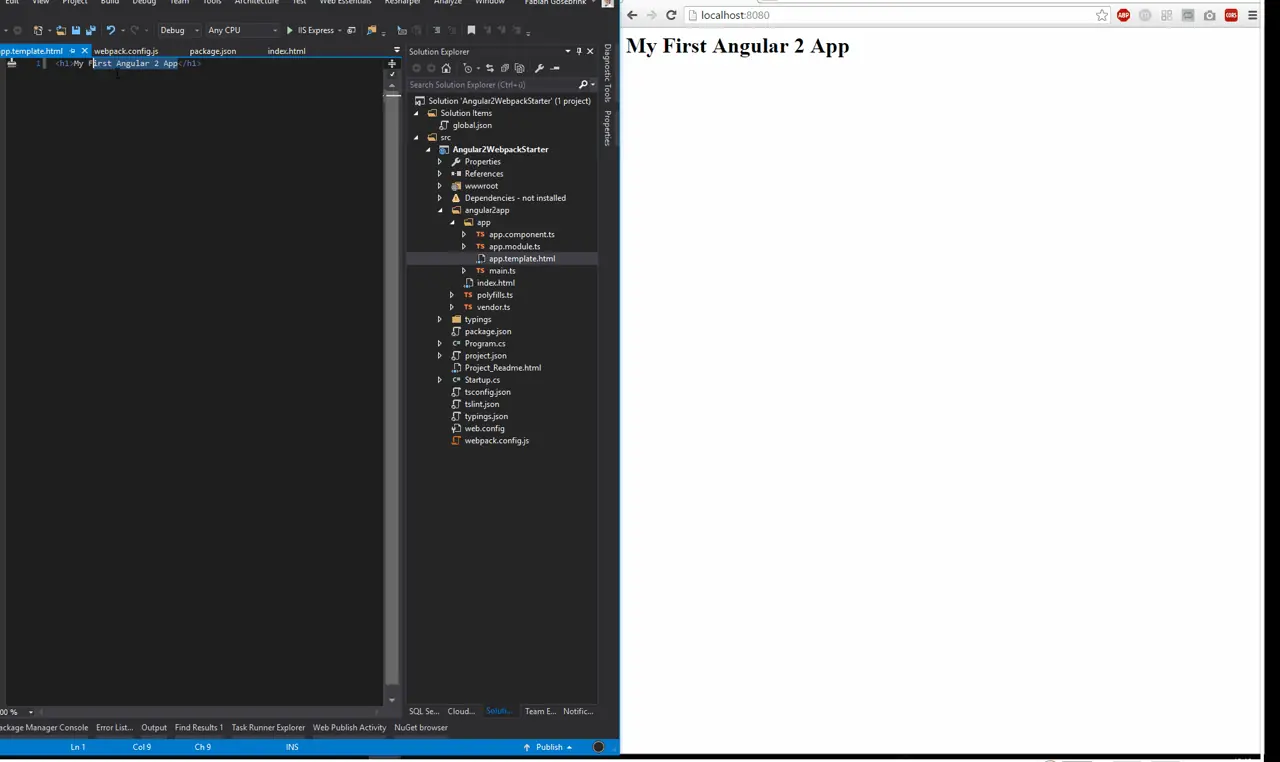This screenshot has width=1280, height=762.
Task: Focus the Search Solution Explorer field
Action: point(492,85)
